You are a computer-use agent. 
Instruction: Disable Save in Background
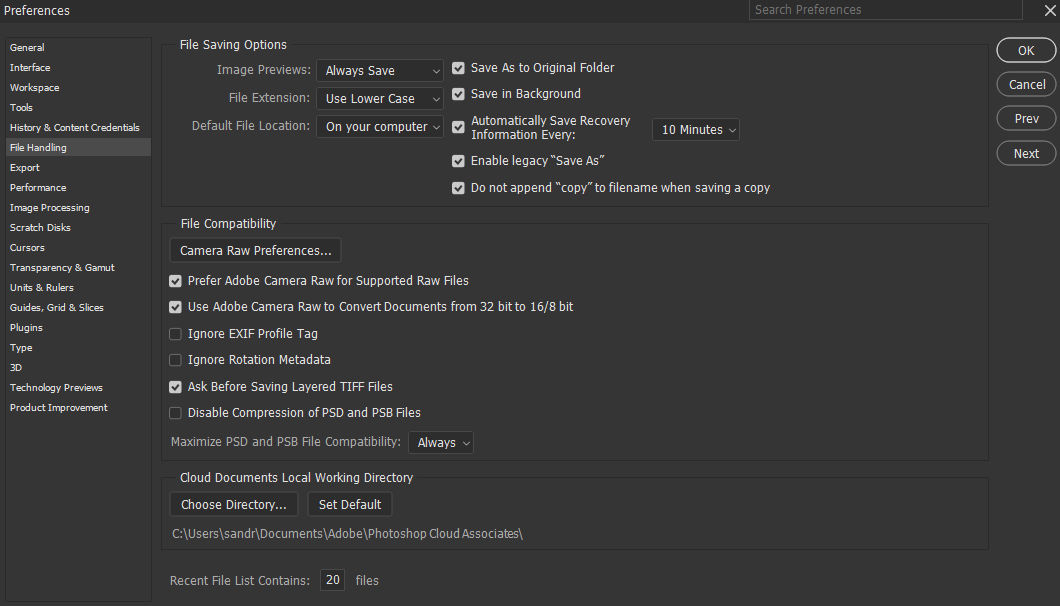click(458, 94)
